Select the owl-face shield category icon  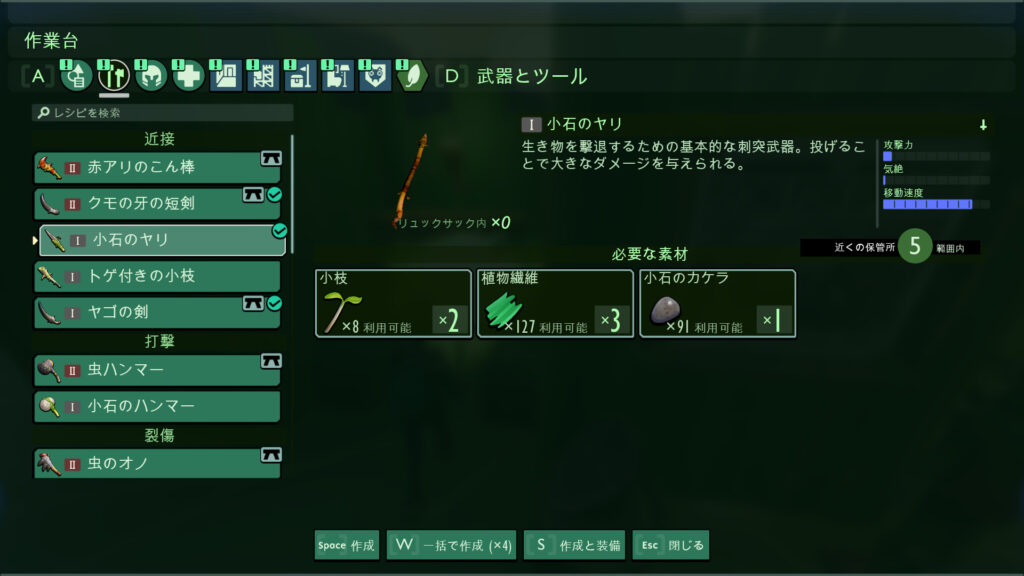(x=375, y=76)
